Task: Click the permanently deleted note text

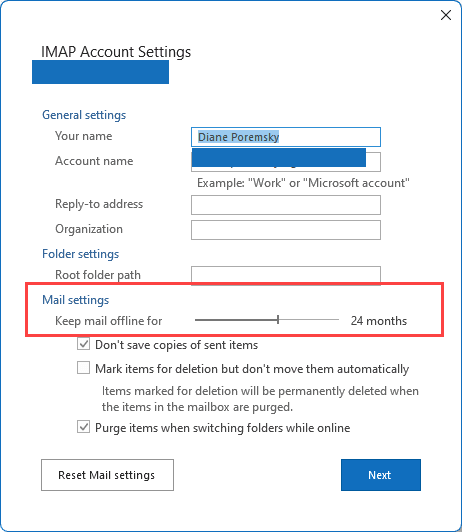Action: 260,399
